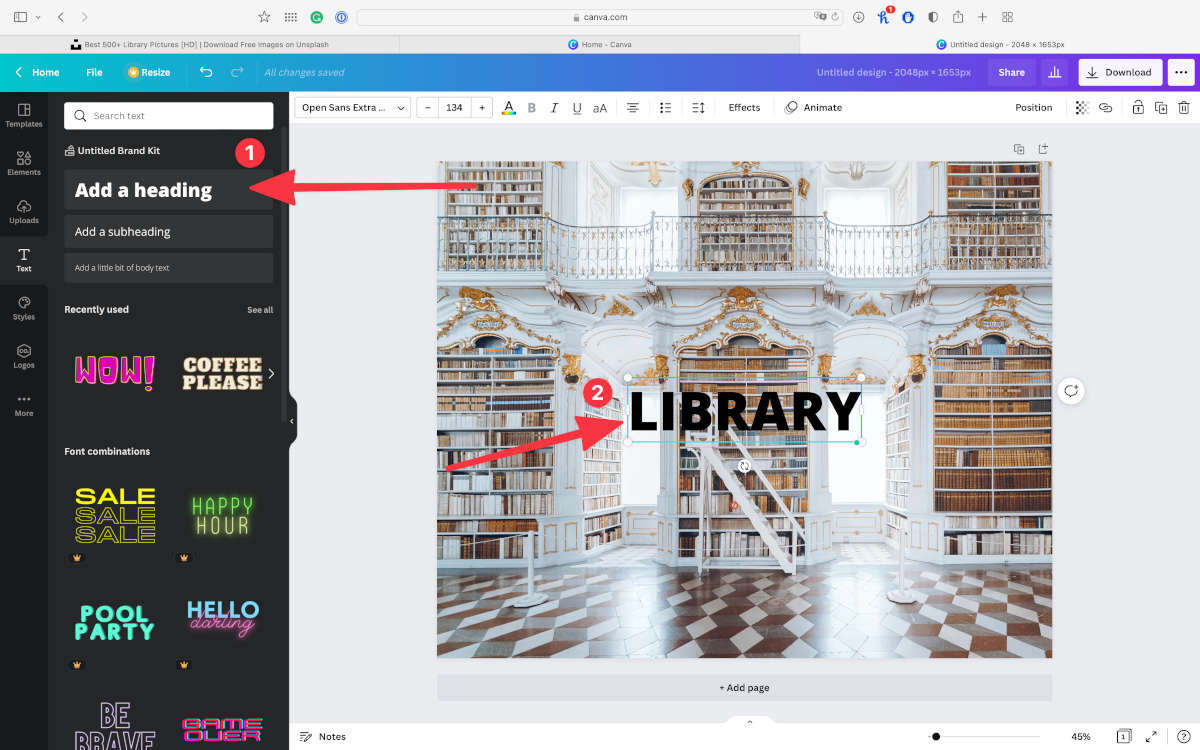
Task: Open the letter and line spacing option
Action: (x=699, y=107)
